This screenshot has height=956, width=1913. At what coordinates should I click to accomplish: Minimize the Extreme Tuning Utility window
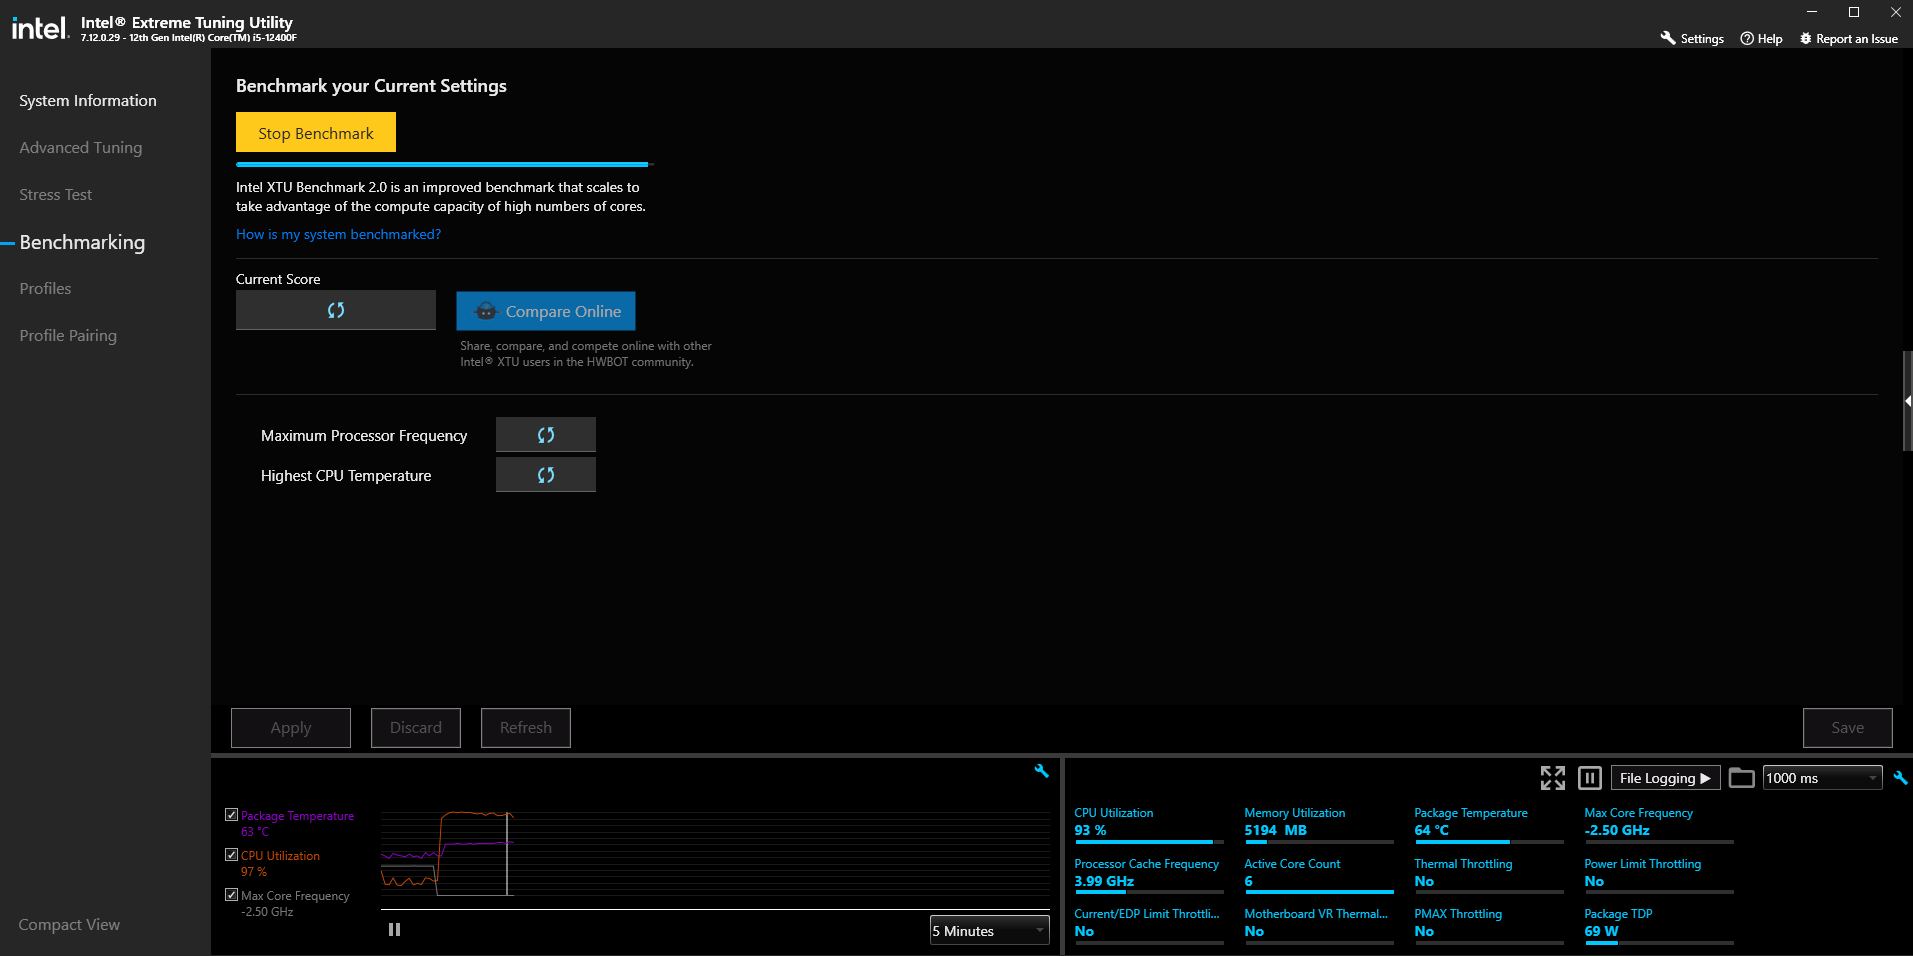1812,12
